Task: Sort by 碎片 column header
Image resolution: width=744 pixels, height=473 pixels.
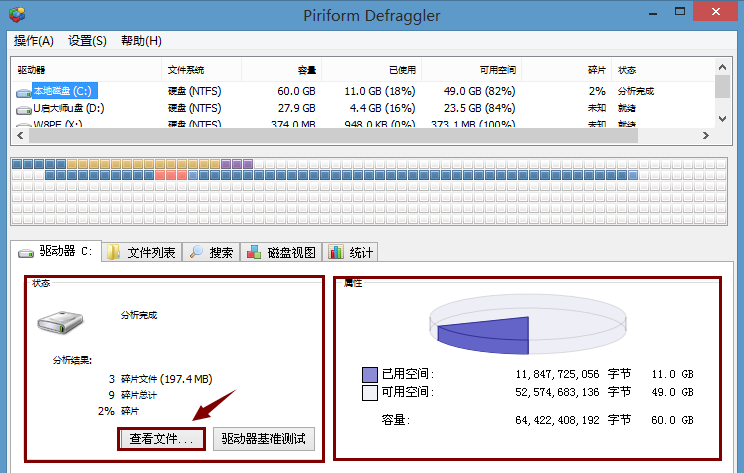Action: pyautogui.click(x=567, y=70)
